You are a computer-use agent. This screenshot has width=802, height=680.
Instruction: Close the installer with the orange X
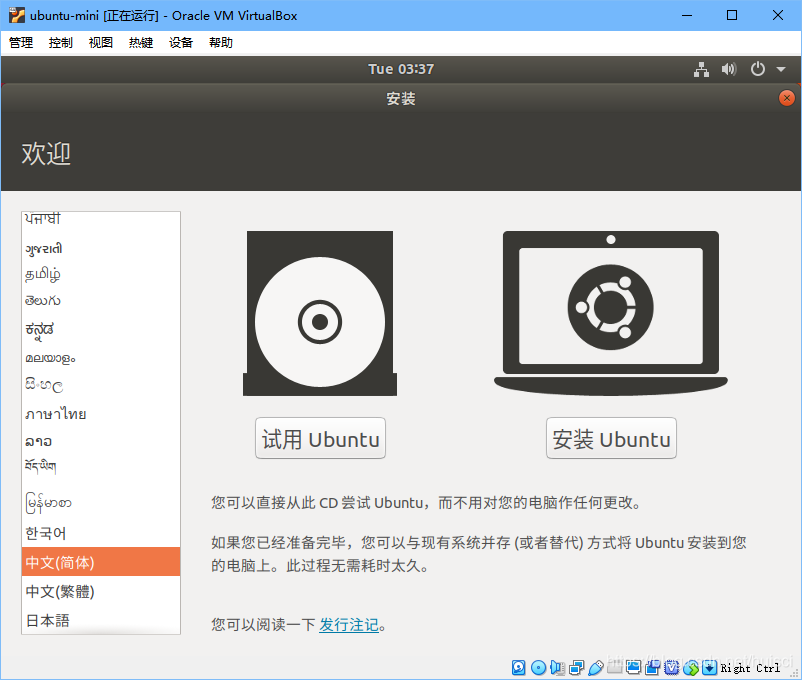[x=787, y=98]
